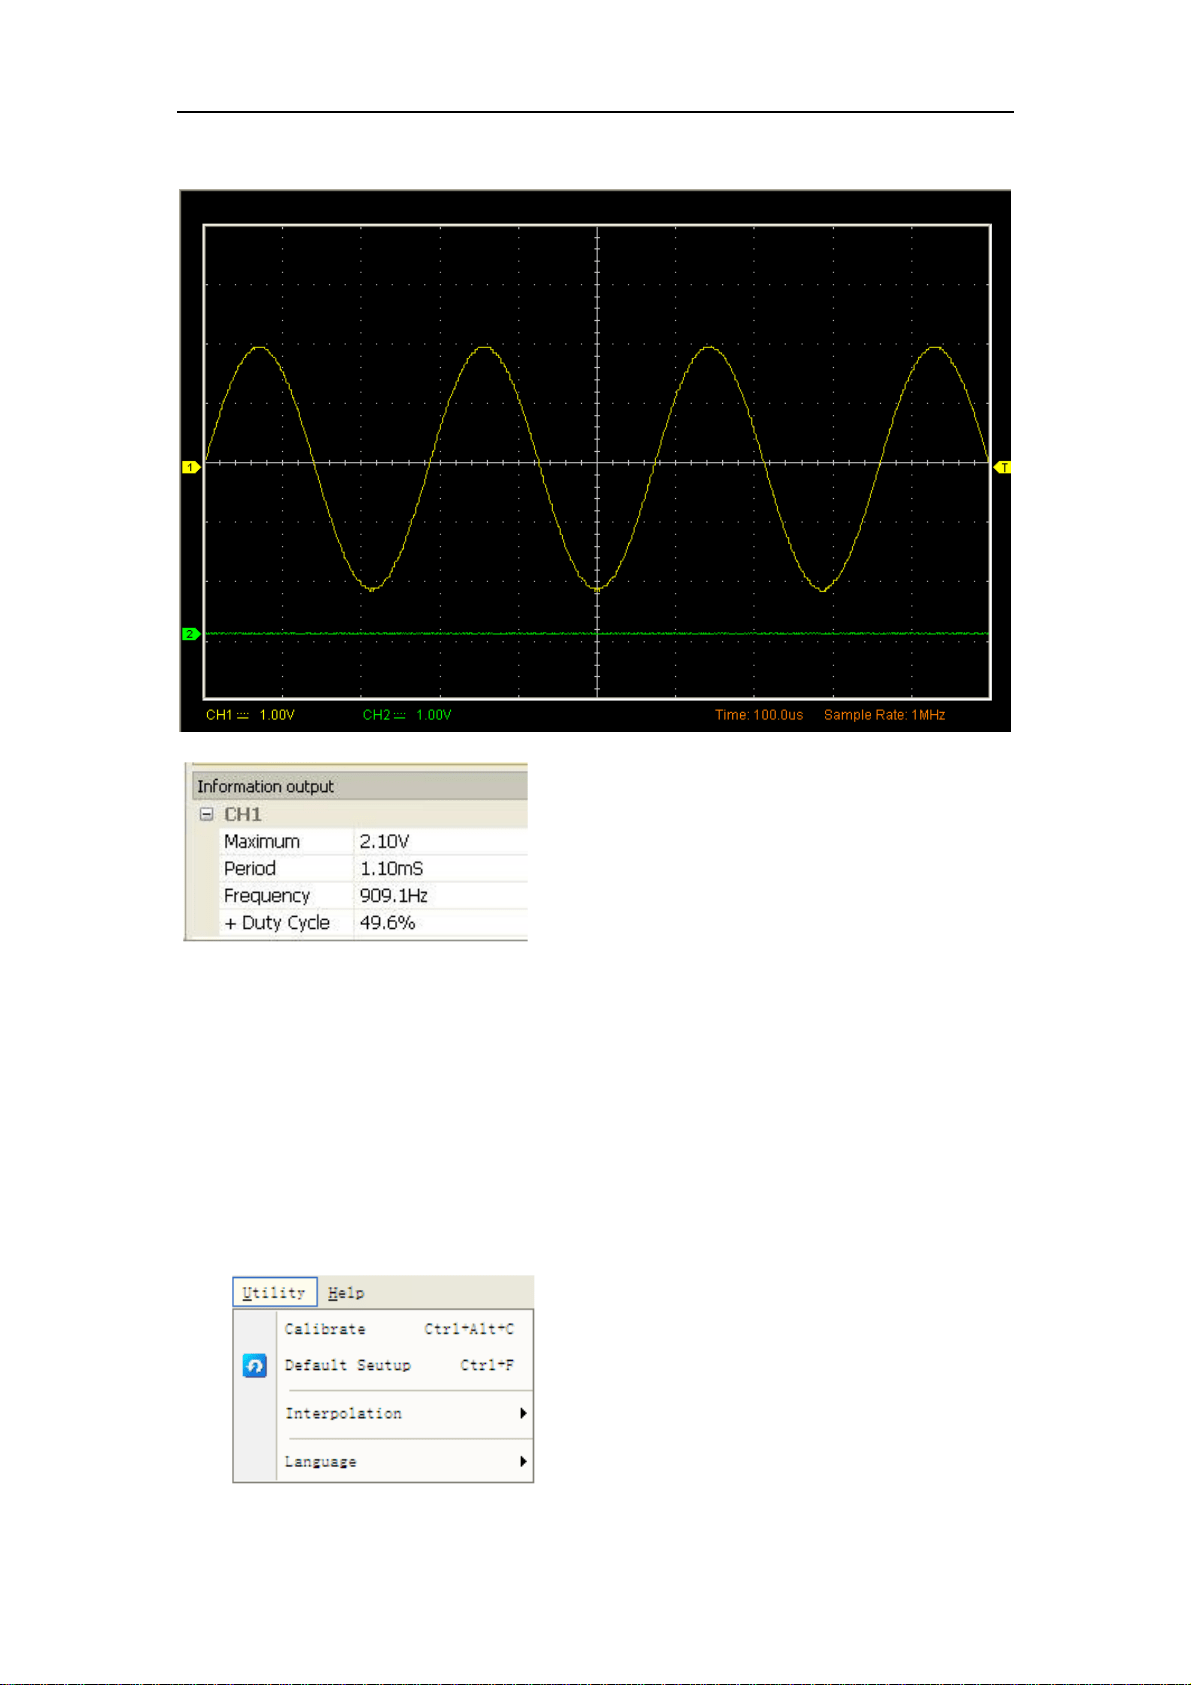This screenshot has height=1685, width=1191.
Task: Click the Sample Rate: 1MHz readout
Action: (x=884, y=715)
